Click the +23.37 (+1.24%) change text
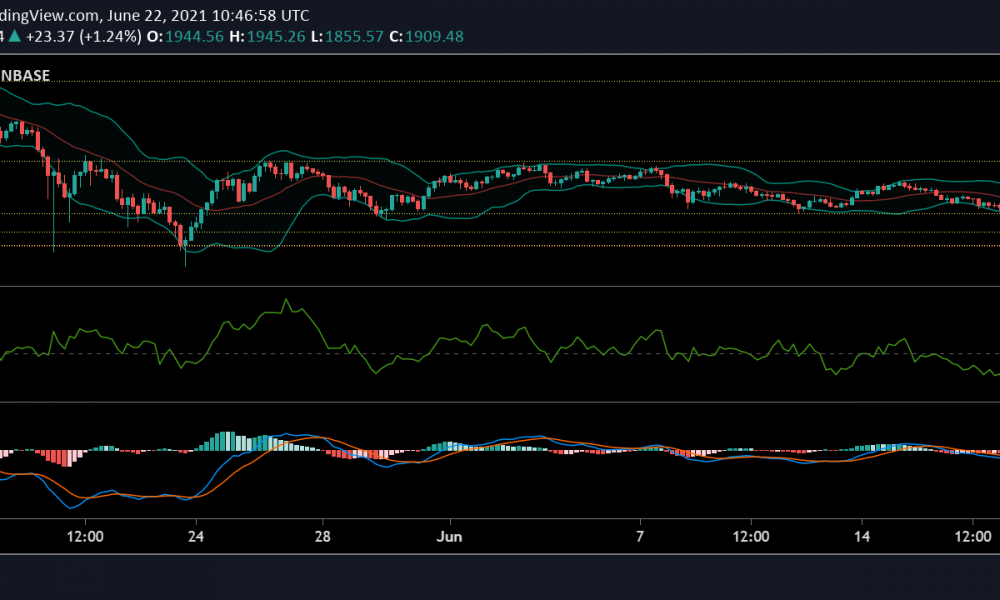 coord(84,36)
